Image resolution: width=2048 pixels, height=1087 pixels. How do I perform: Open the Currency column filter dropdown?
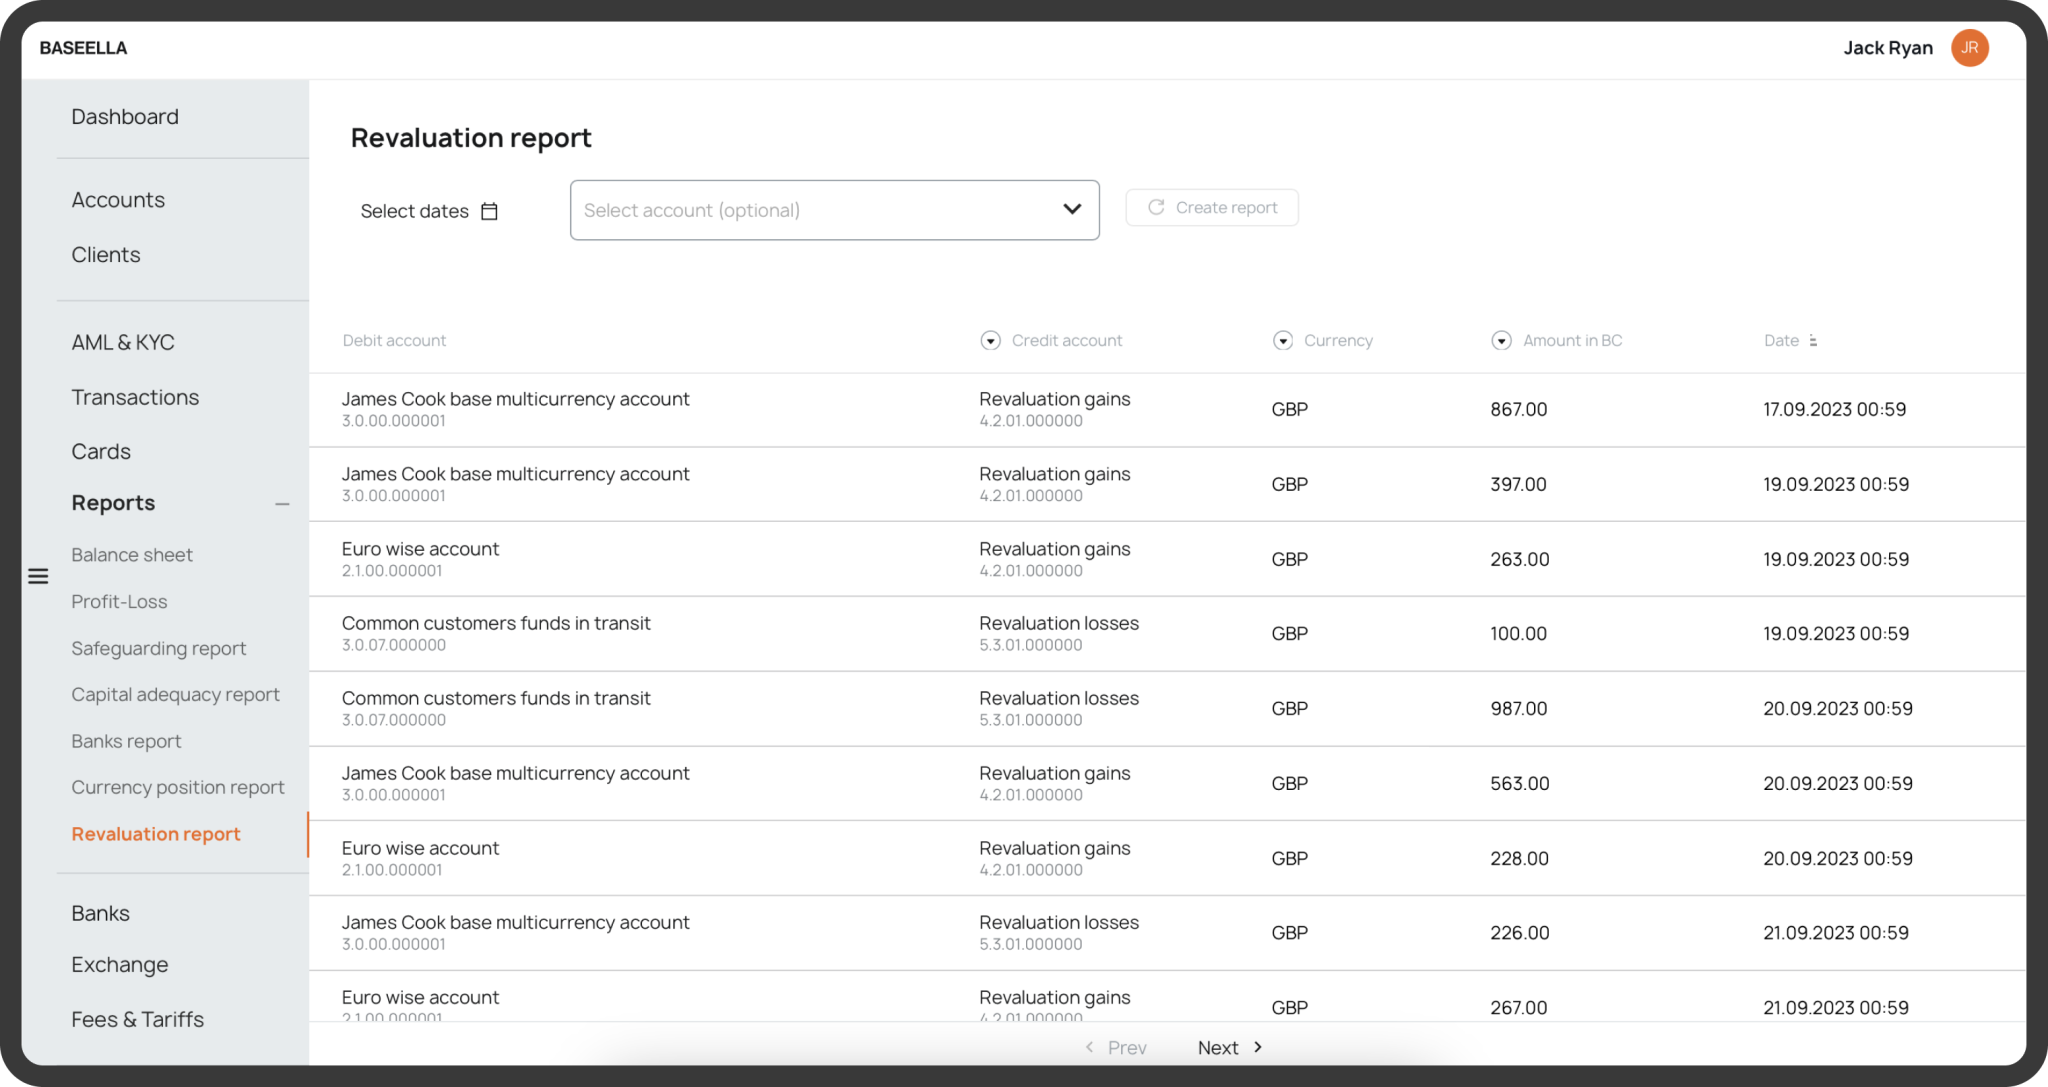click(x=1283, y=340)
